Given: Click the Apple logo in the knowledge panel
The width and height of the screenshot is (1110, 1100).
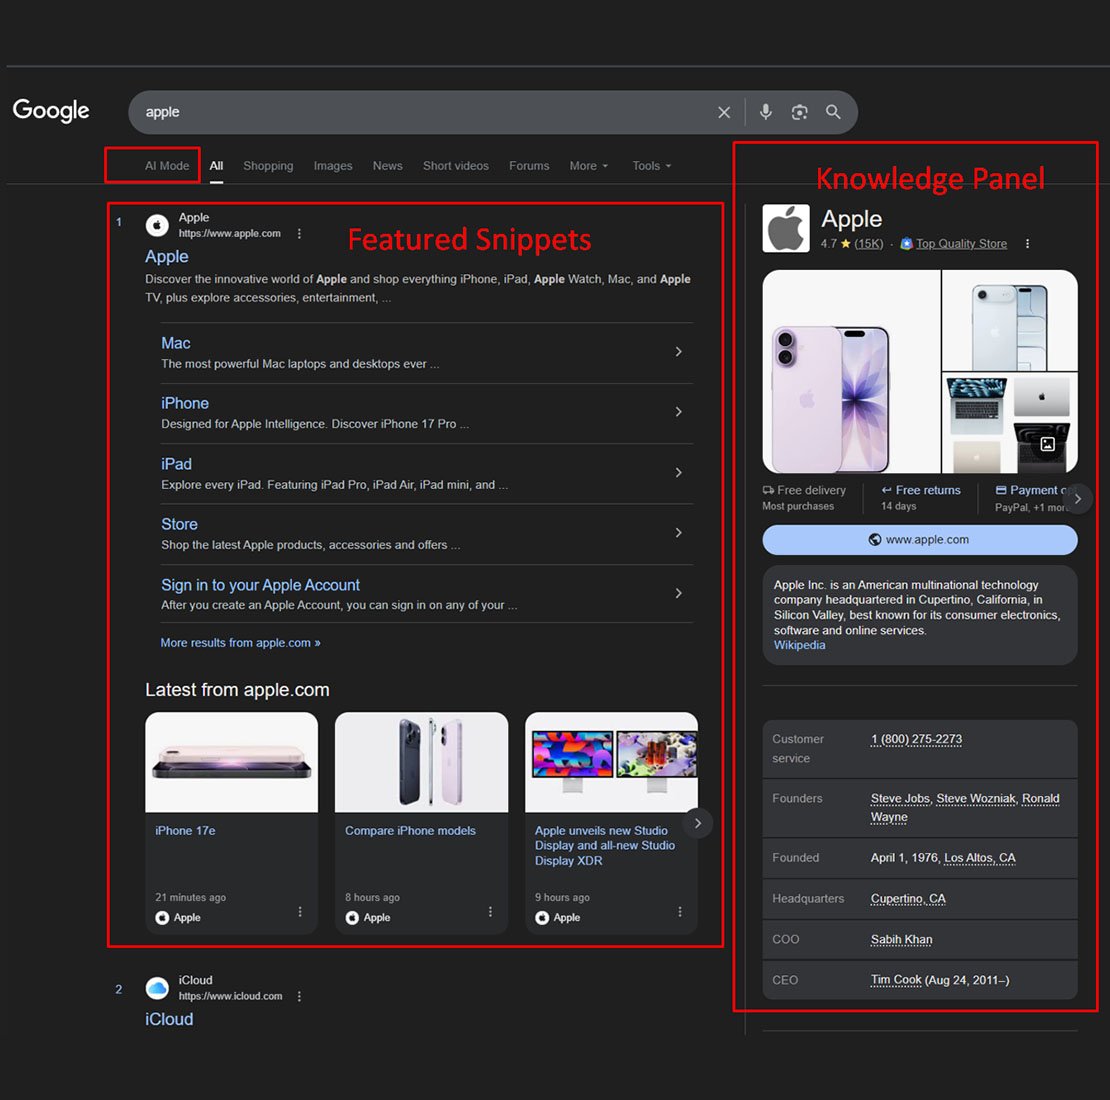Looking at the screenshot, I should point(785,227).
